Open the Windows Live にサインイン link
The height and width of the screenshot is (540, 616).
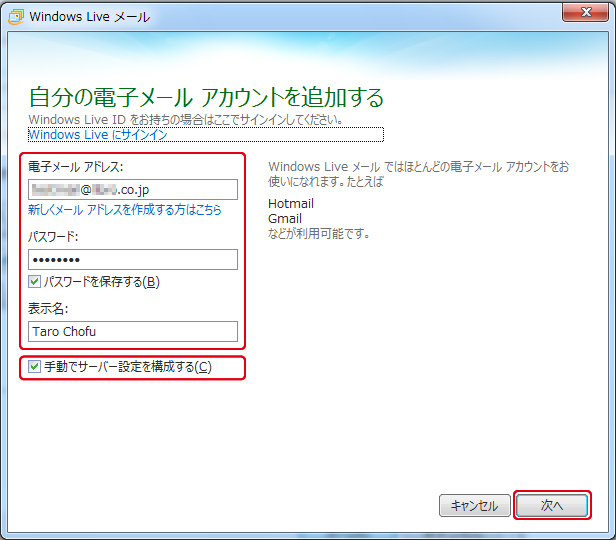[x=98, y=135]
